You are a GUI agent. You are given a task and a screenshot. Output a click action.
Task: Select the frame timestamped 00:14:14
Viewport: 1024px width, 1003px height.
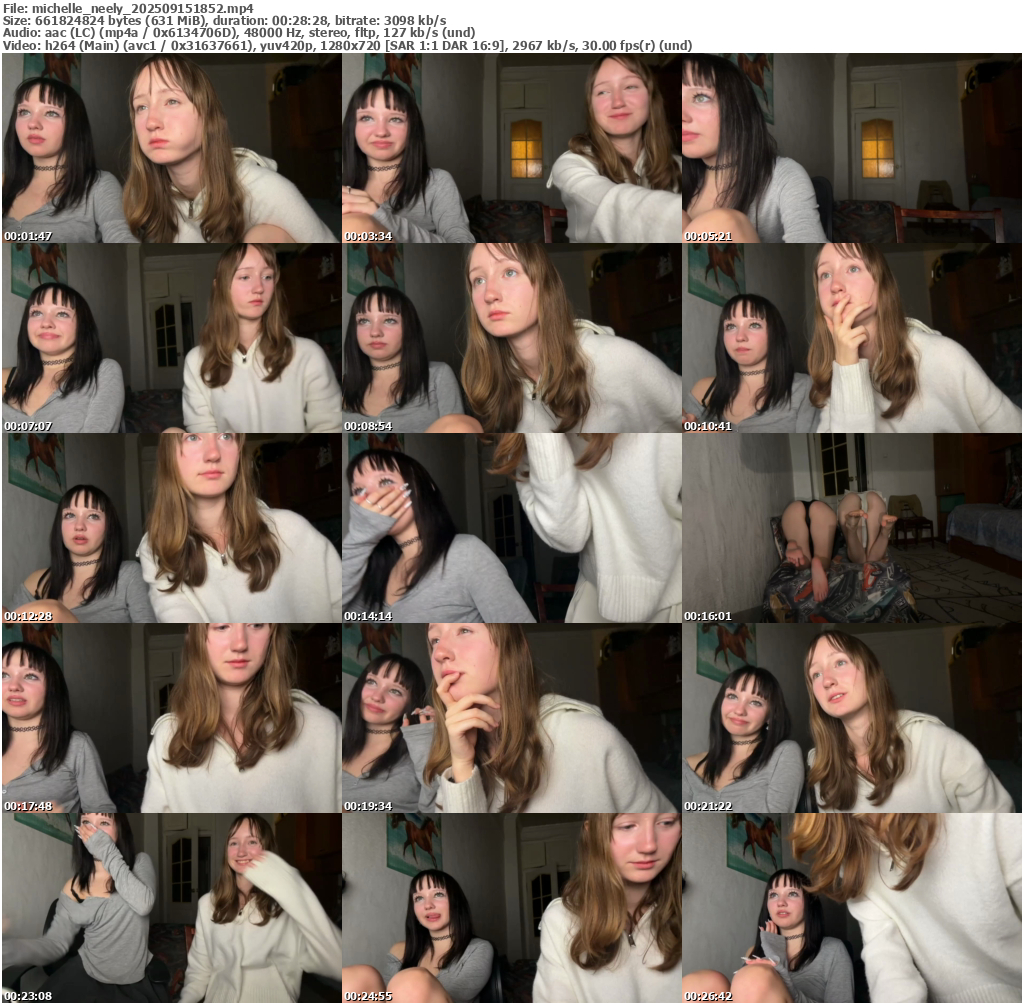tap(512, 528)
